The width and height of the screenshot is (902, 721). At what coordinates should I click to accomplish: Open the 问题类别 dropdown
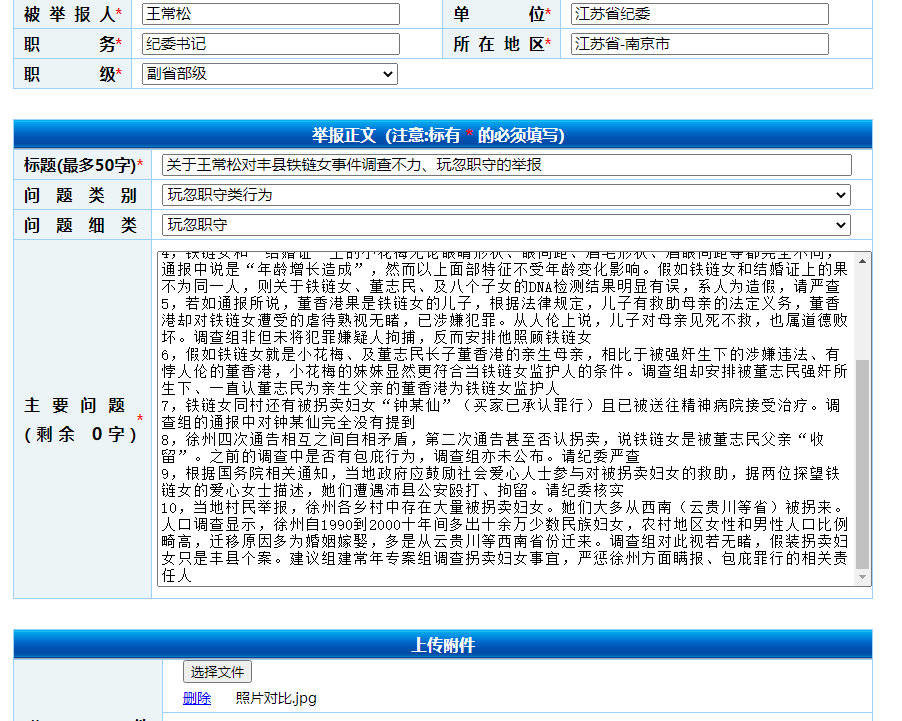coord(506,195)
